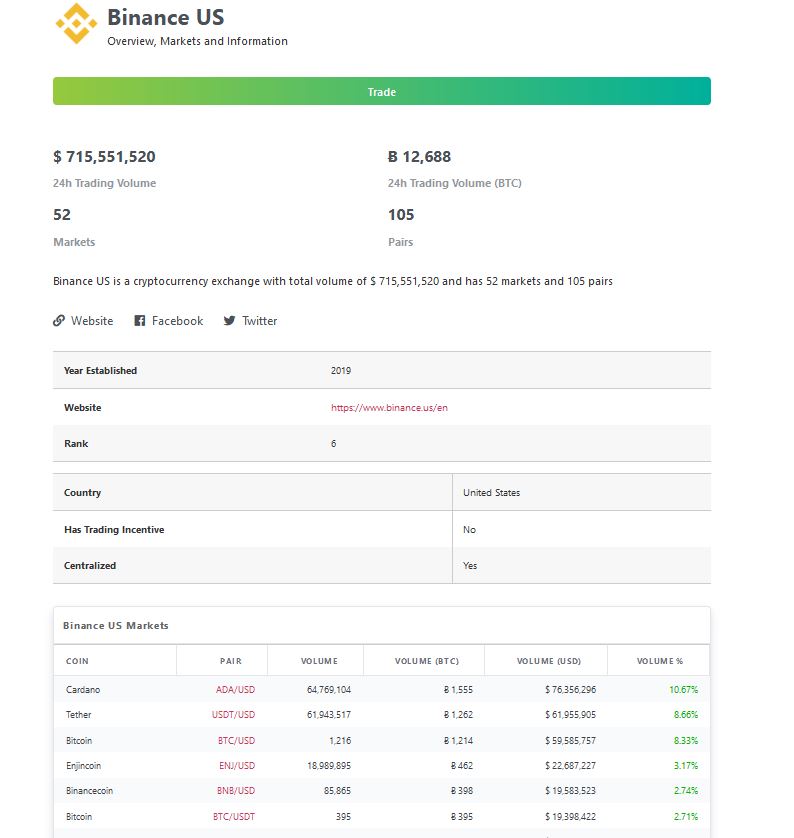Viewport: 794px width, 838px height.
Task: Click the Facebook icon
Action: pos(139,321)
